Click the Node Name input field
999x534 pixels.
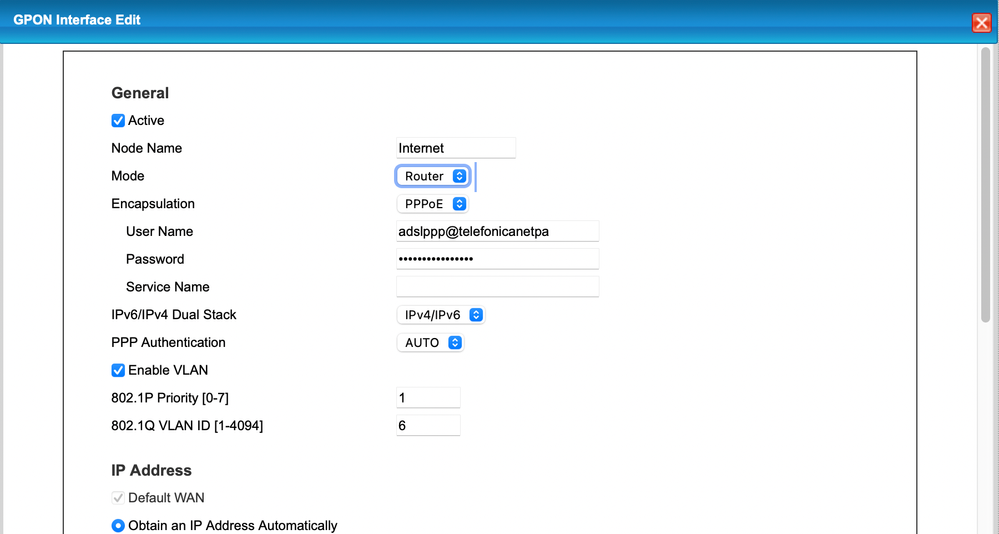coord(456,148)
